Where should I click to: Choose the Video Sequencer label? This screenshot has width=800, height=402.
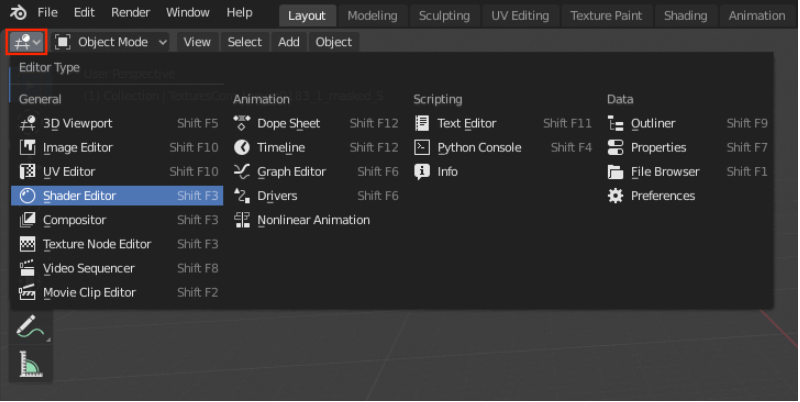point(89,268)
